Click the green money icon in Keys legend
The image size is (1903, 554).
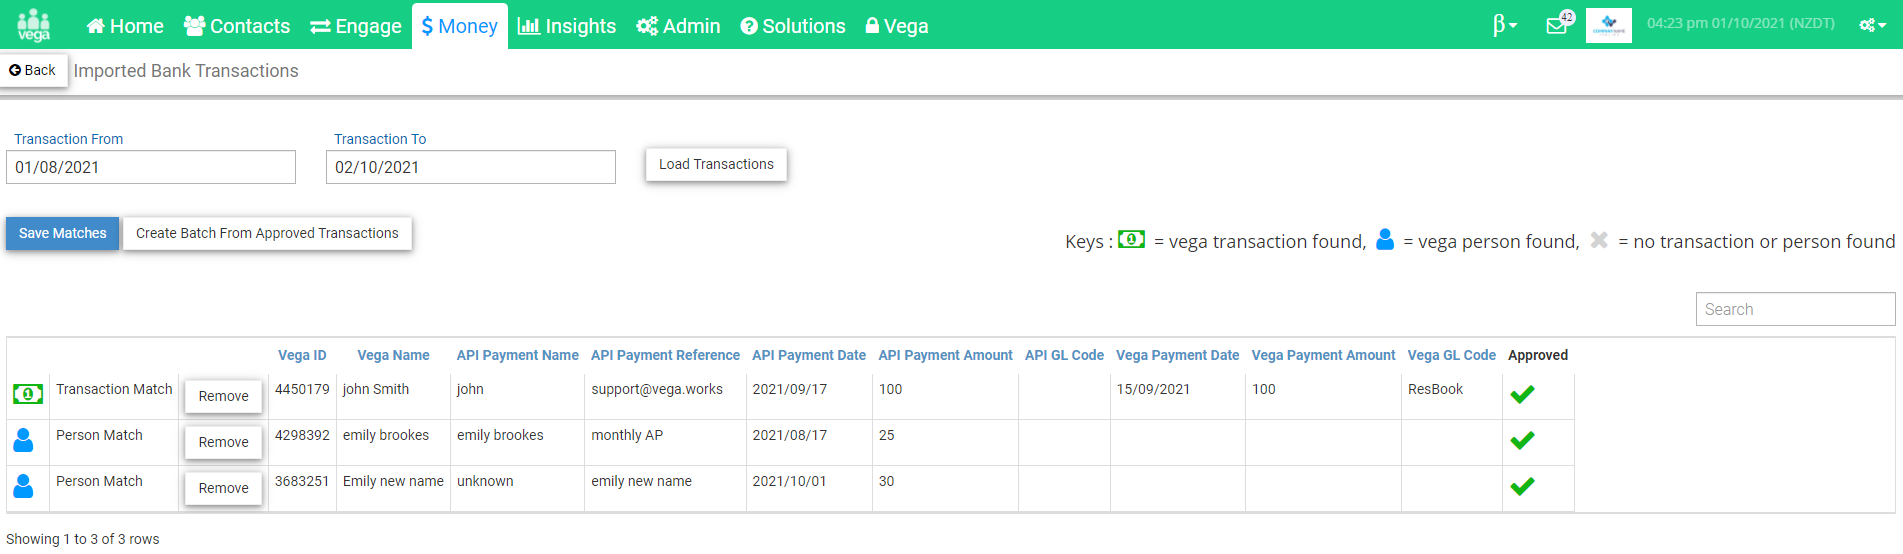click(x=1131, y=240)
